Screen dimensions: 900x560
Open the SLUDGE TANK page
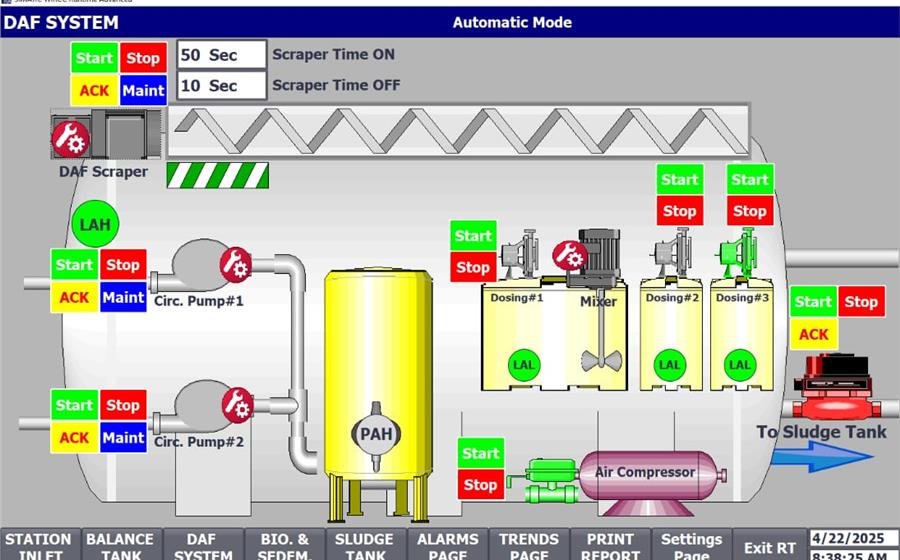tap(366, 545)
